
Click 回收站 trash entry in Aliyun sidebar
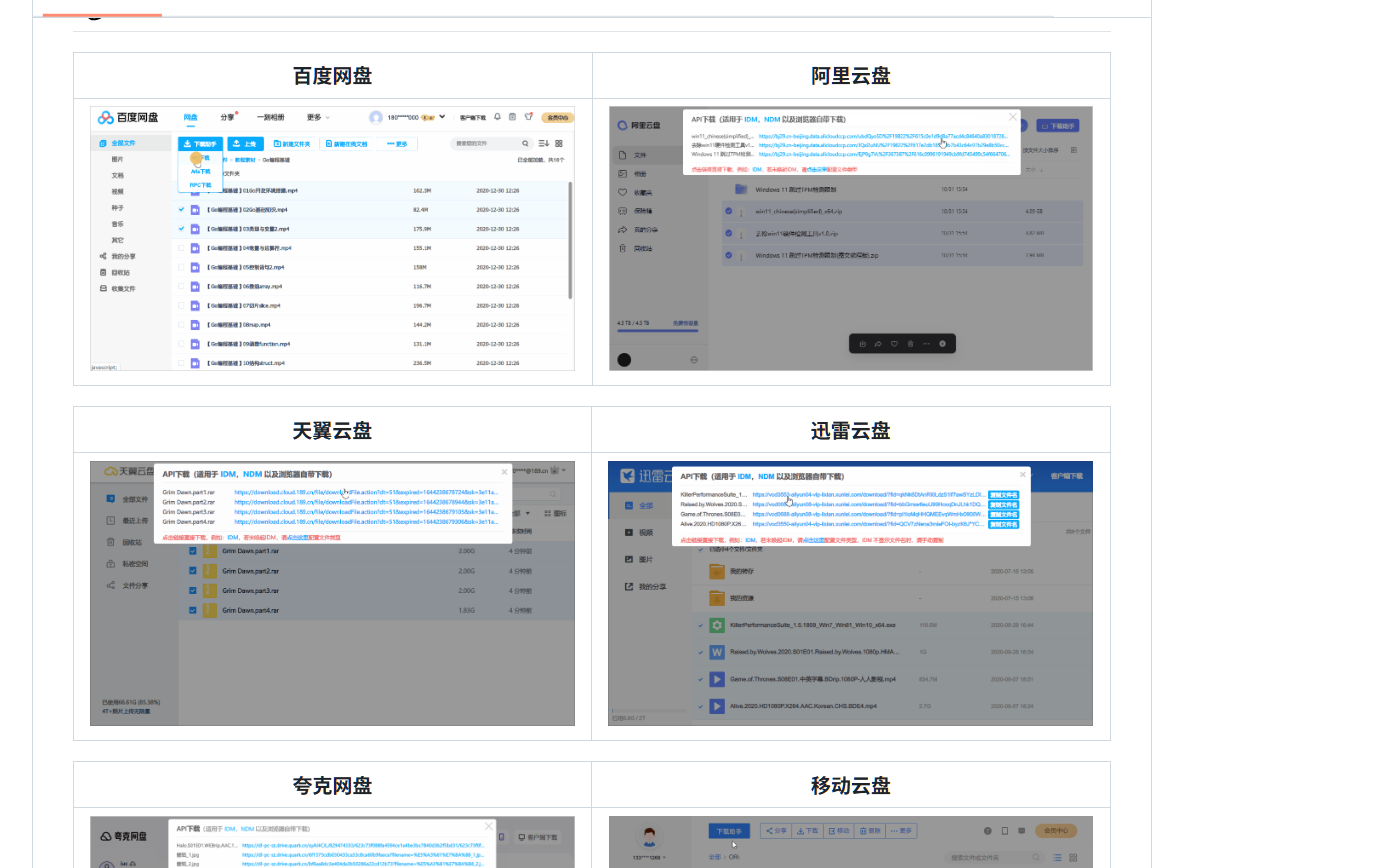[x=636, y=248]
